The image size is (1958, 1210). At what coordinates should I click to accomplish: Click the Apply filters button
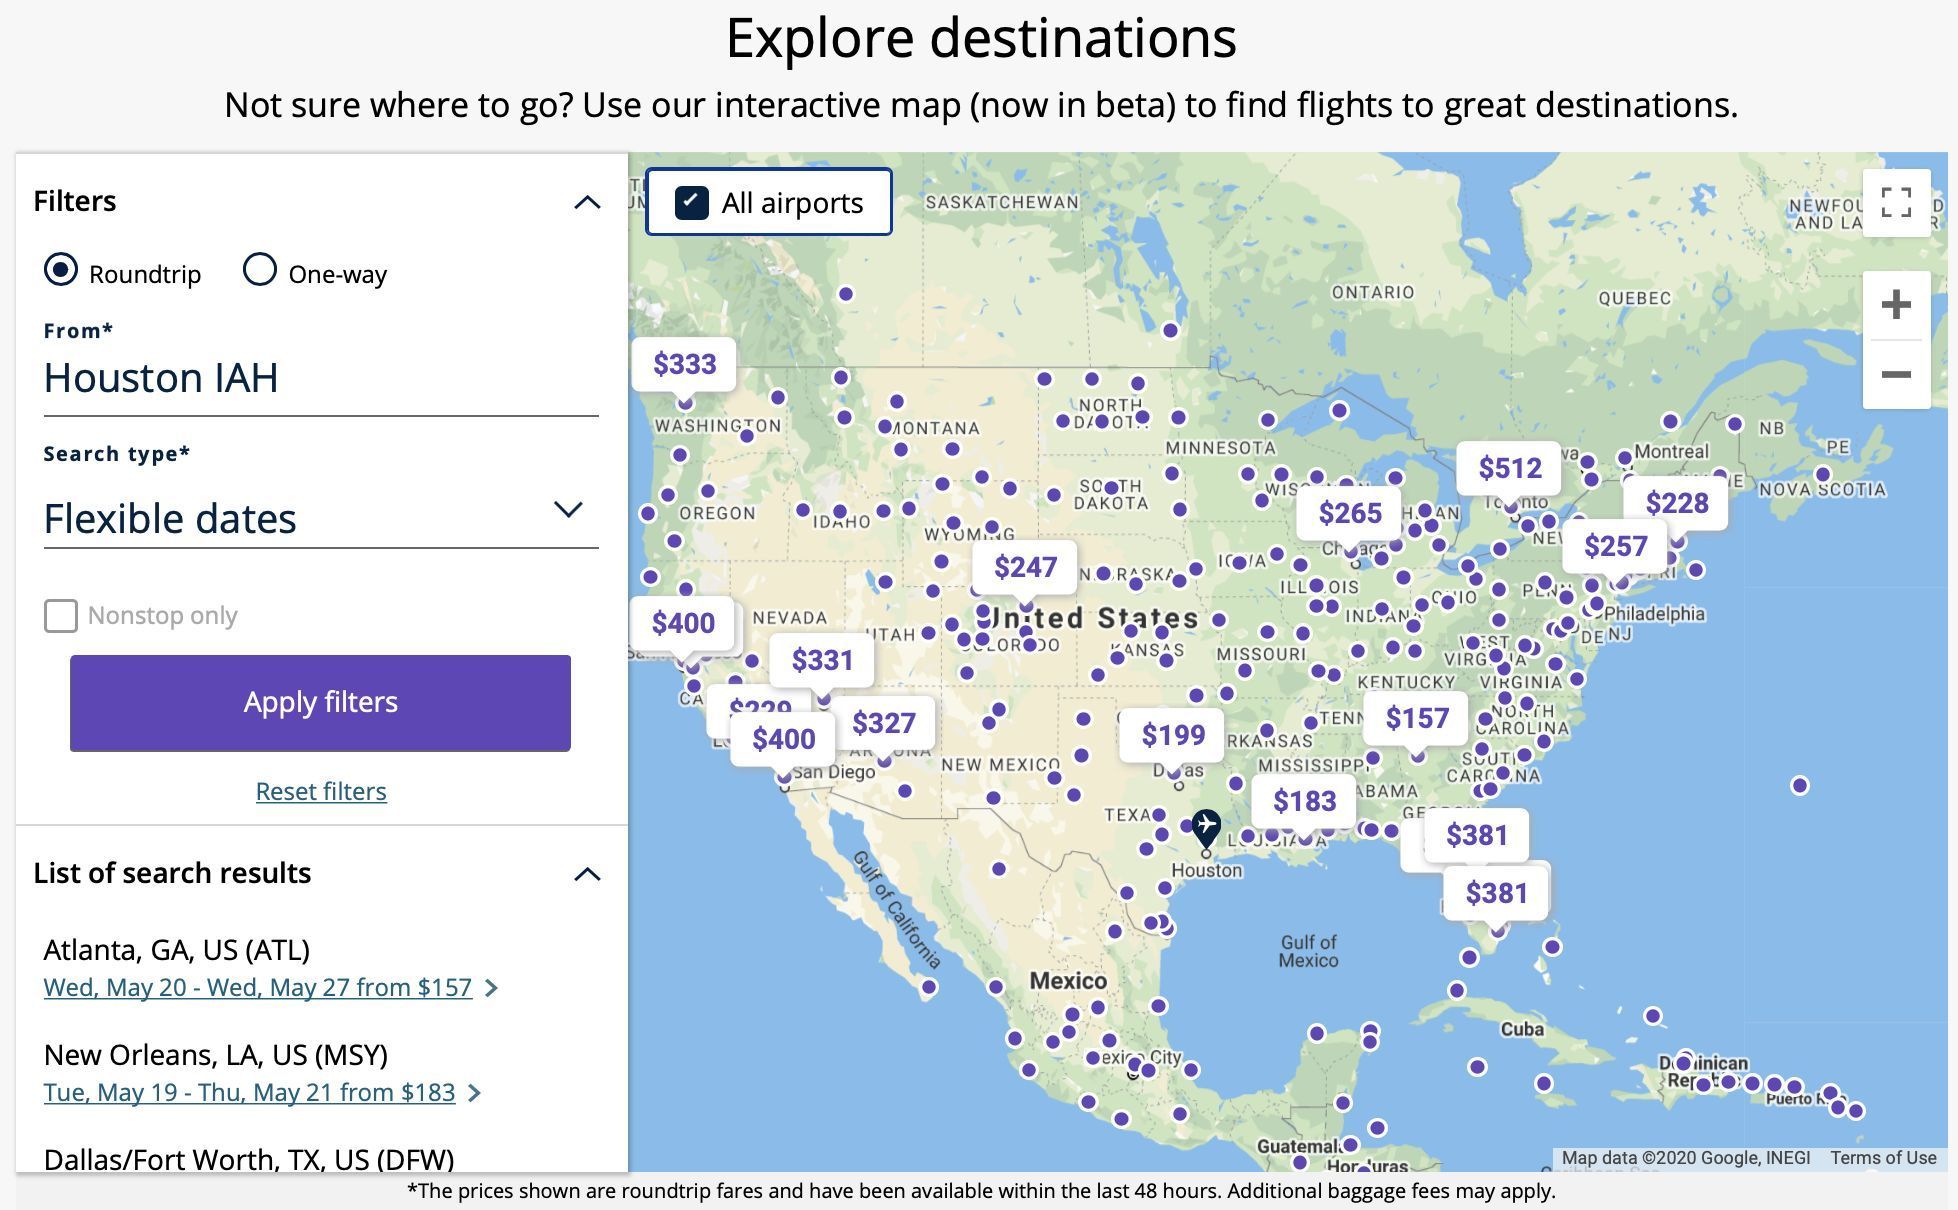(x=320, y=703)
